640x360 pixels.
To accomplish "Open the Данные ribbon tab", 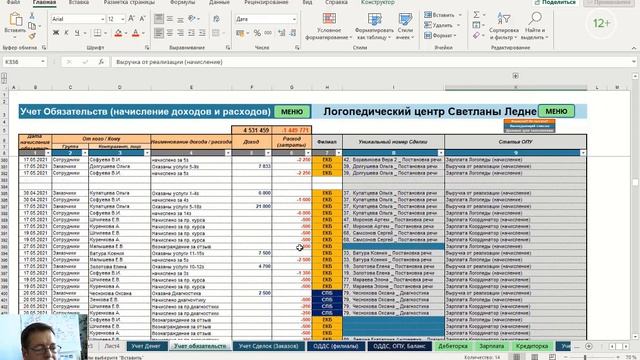I will coord(219,2).
